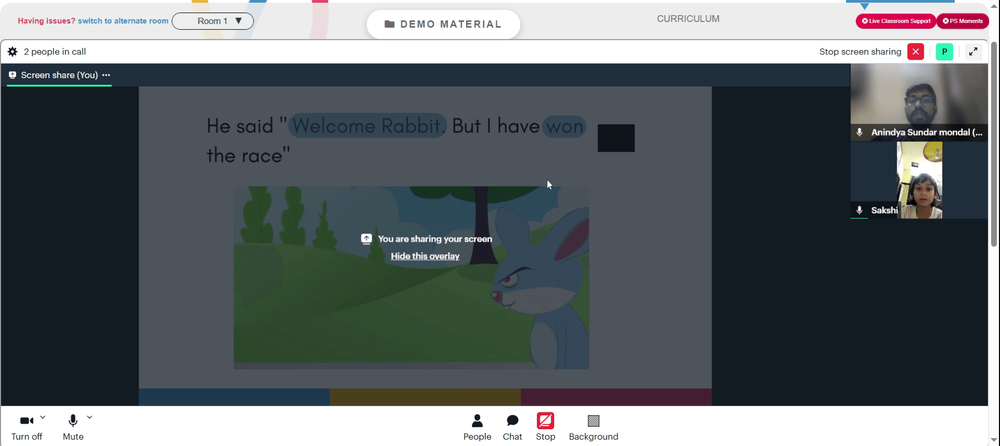Viewport: 1000px width, 446px height.
Task: Open Screen share options ellipsis
Action: [x=106, y=75]
